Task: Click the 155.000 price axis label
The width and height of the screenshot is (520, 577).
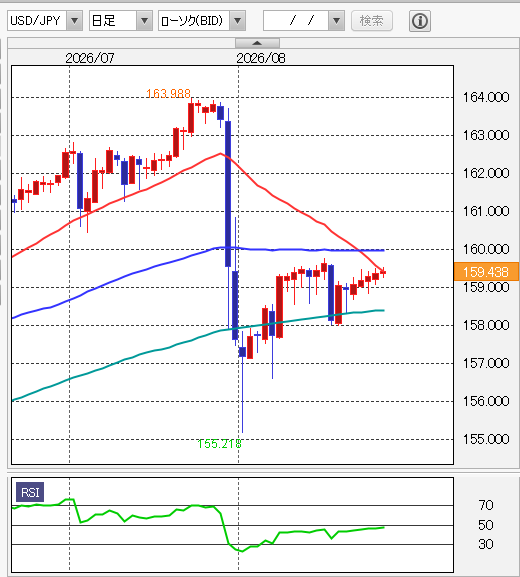Action: click(x=486, y=439)
